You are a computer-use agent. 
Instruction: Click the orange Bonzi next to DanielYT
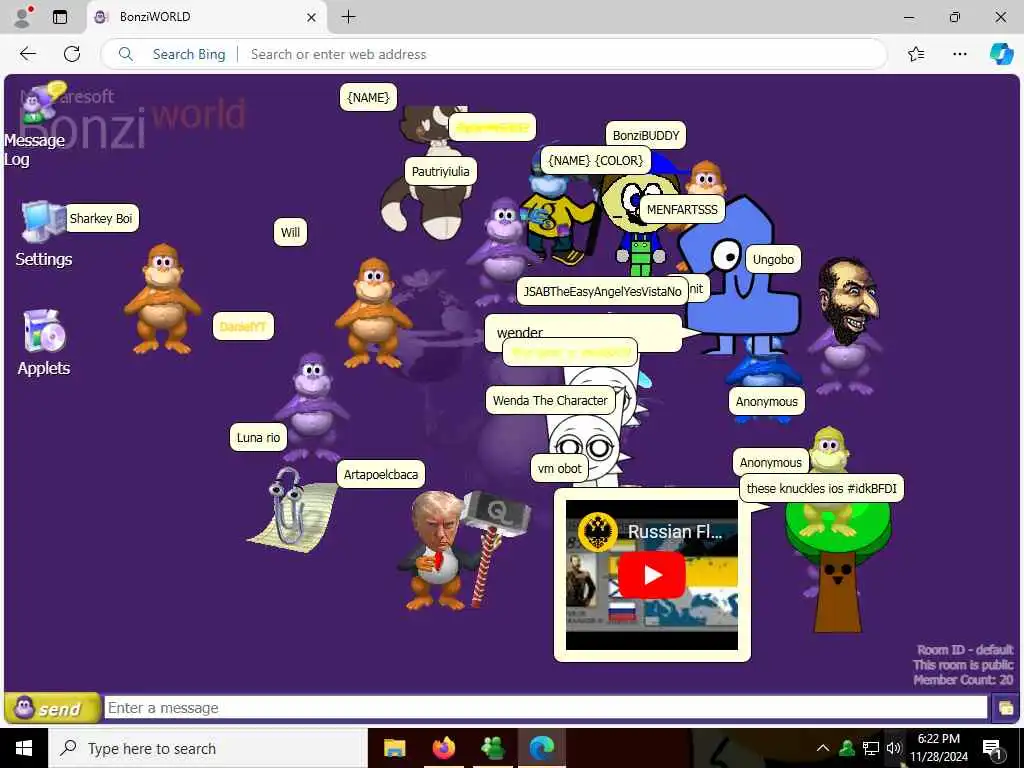click(x=162, y=299)
